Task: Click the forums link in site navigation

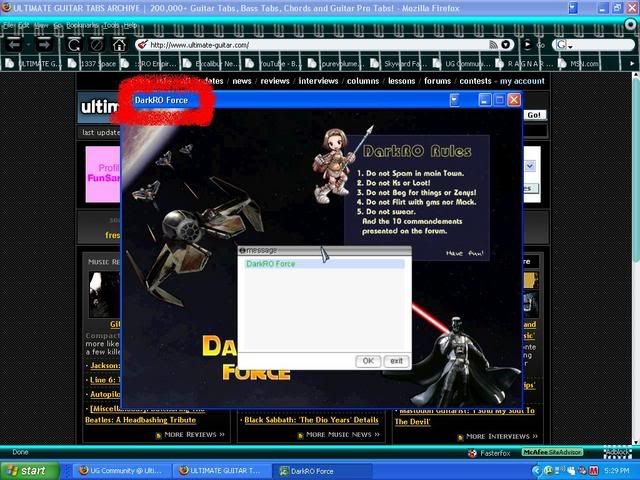Action: (x=437, y=81)
